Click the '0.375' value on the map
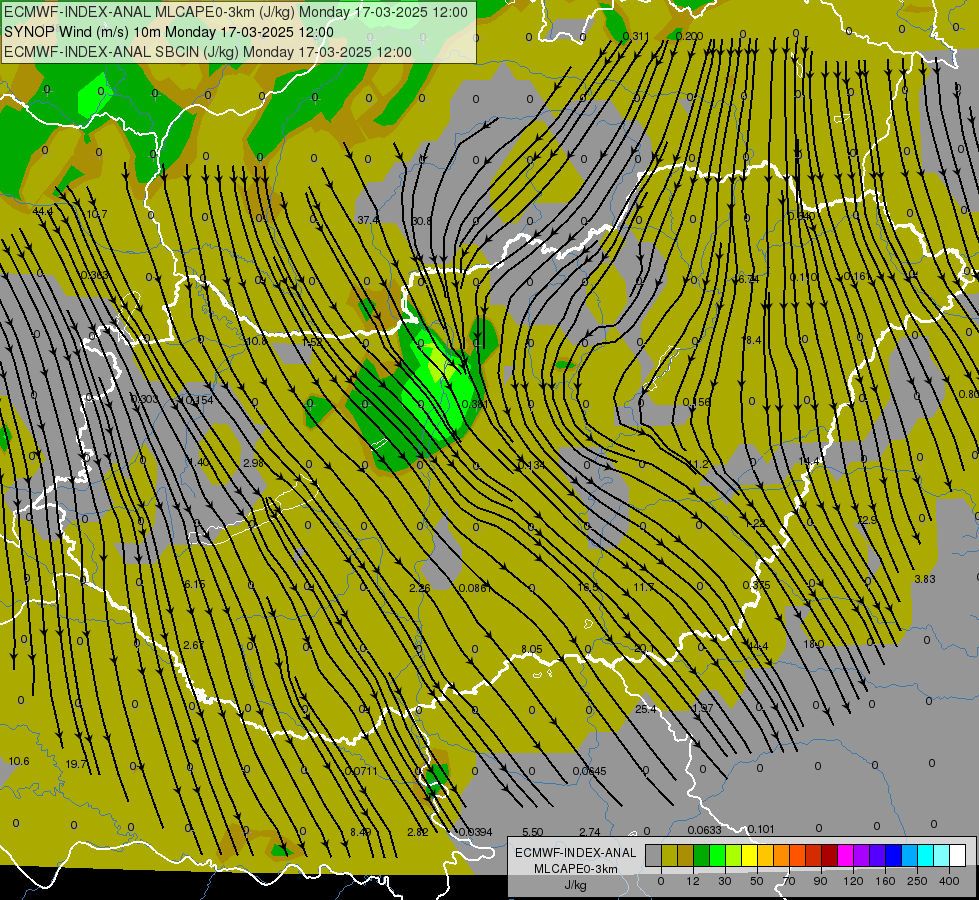Viewport: 979px width, 900px height. (x=756, y=585)
